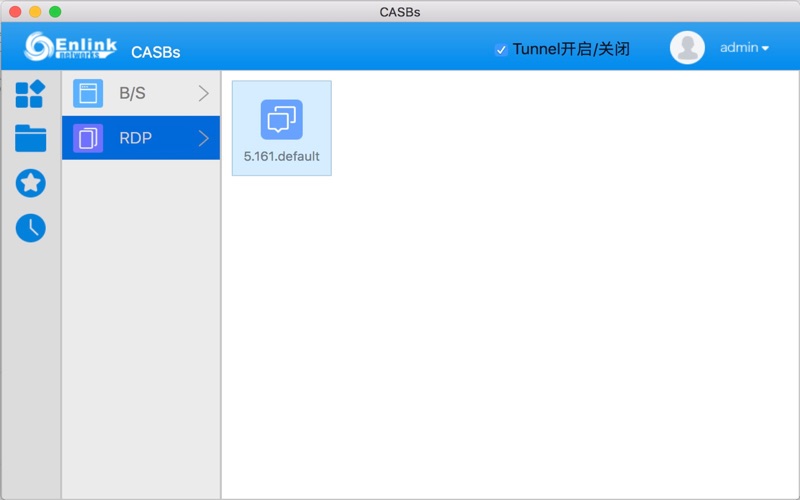800x500 pixels.
Task: Click the Tunnel开启/关闭 label text
Action: 571,49
